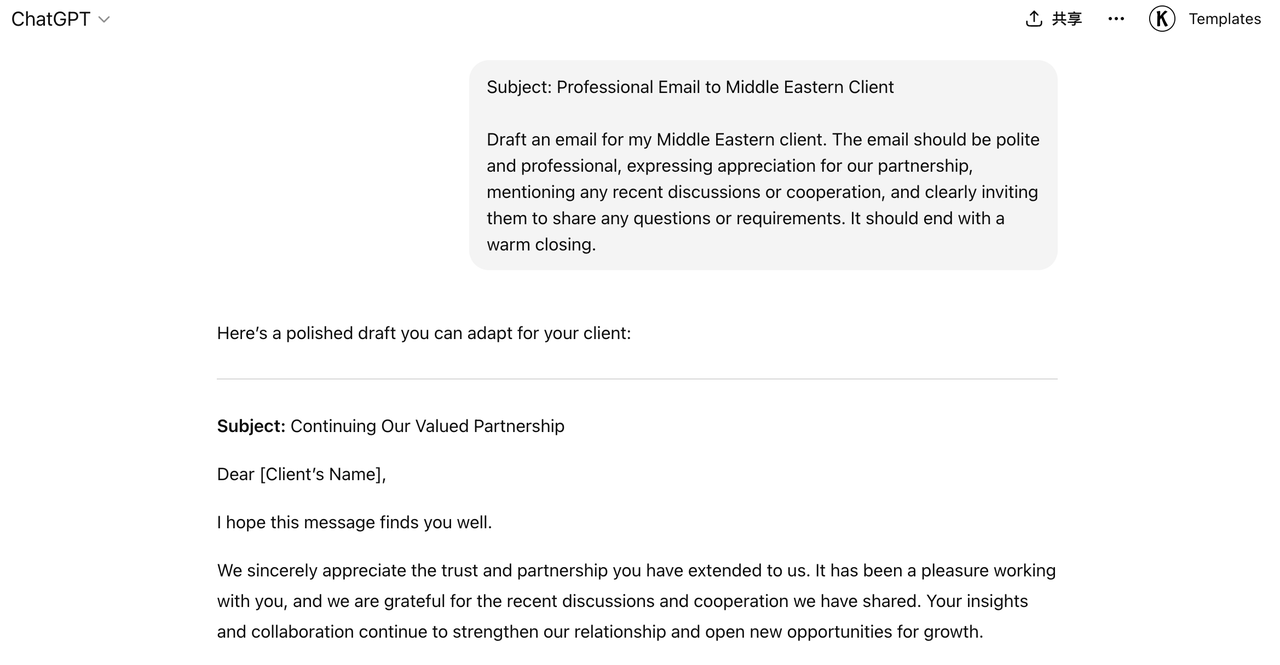Screen dimensions: 1280x665
Task: Click the horizontal divider above the draft
Action: (x=636, y=379)
